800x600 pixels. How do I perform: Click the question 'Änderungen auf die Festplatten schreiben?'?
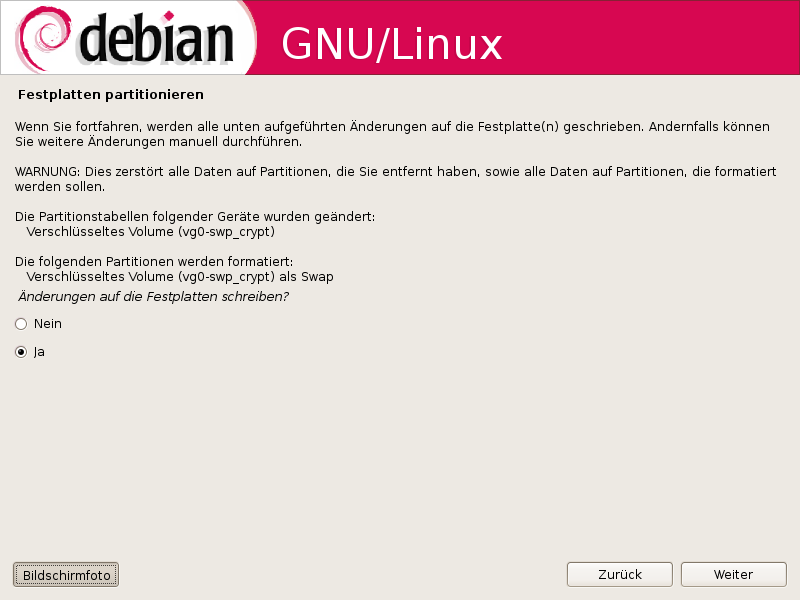[x=154, y=296]
